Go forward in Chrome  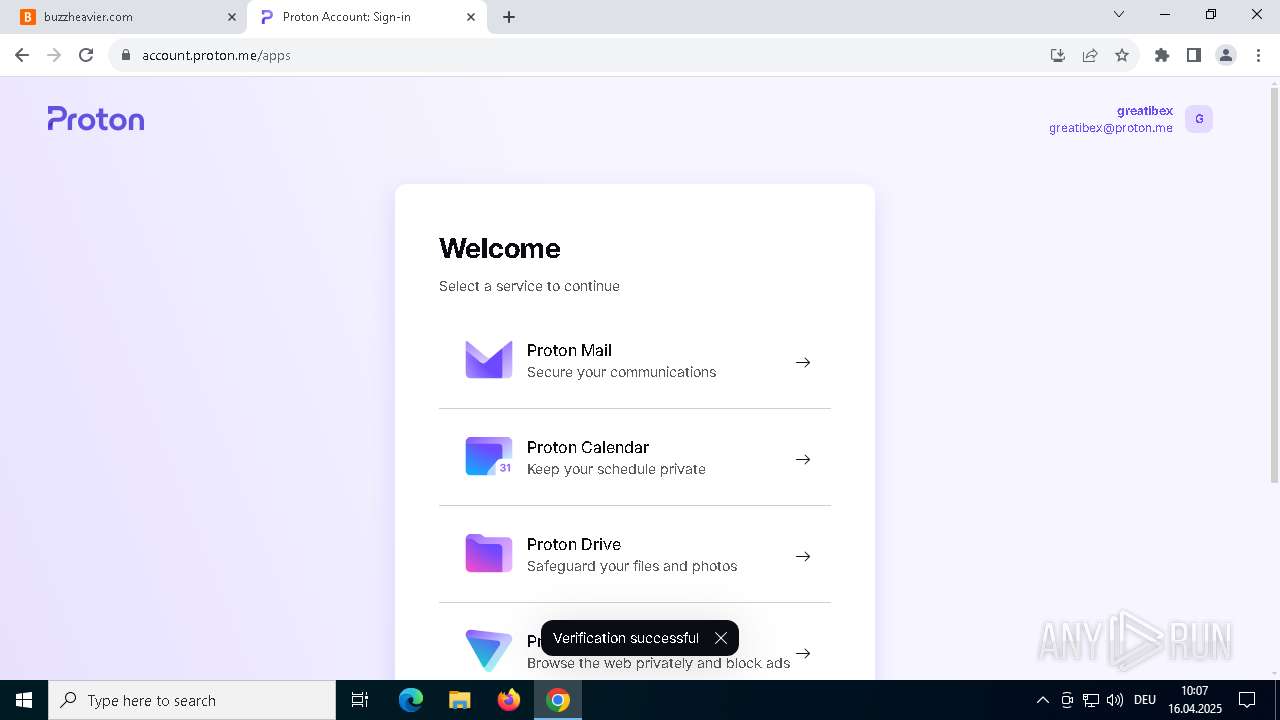point(54,55)
